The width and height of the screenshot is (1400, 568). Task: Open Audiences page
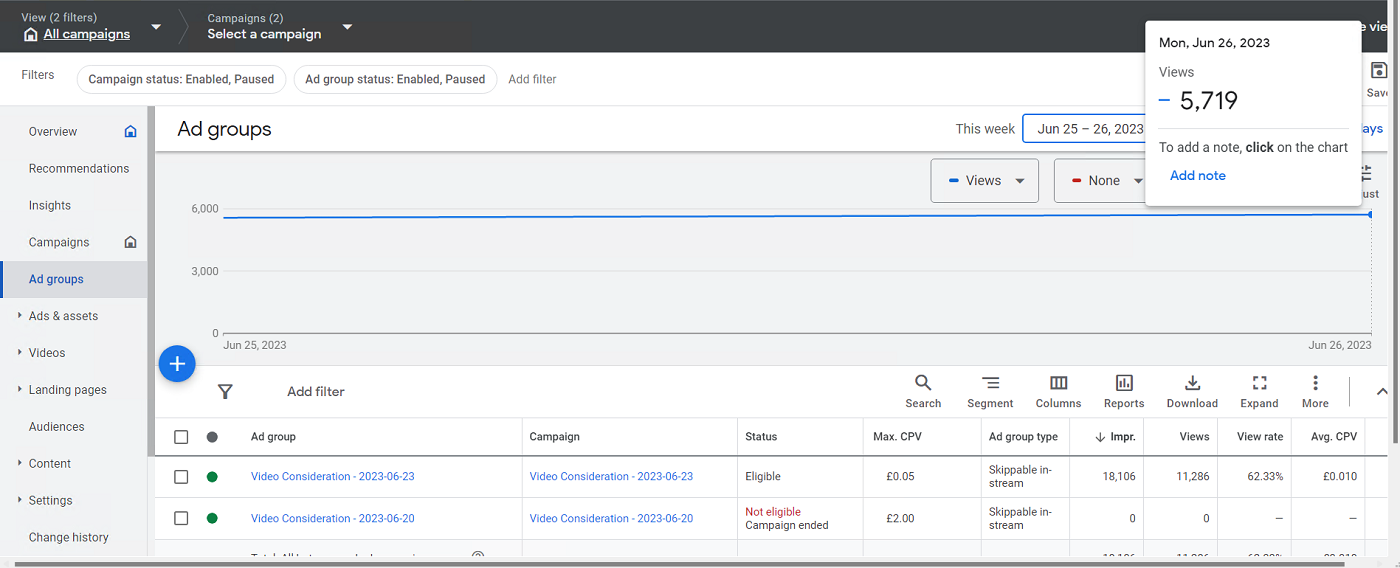57,427
